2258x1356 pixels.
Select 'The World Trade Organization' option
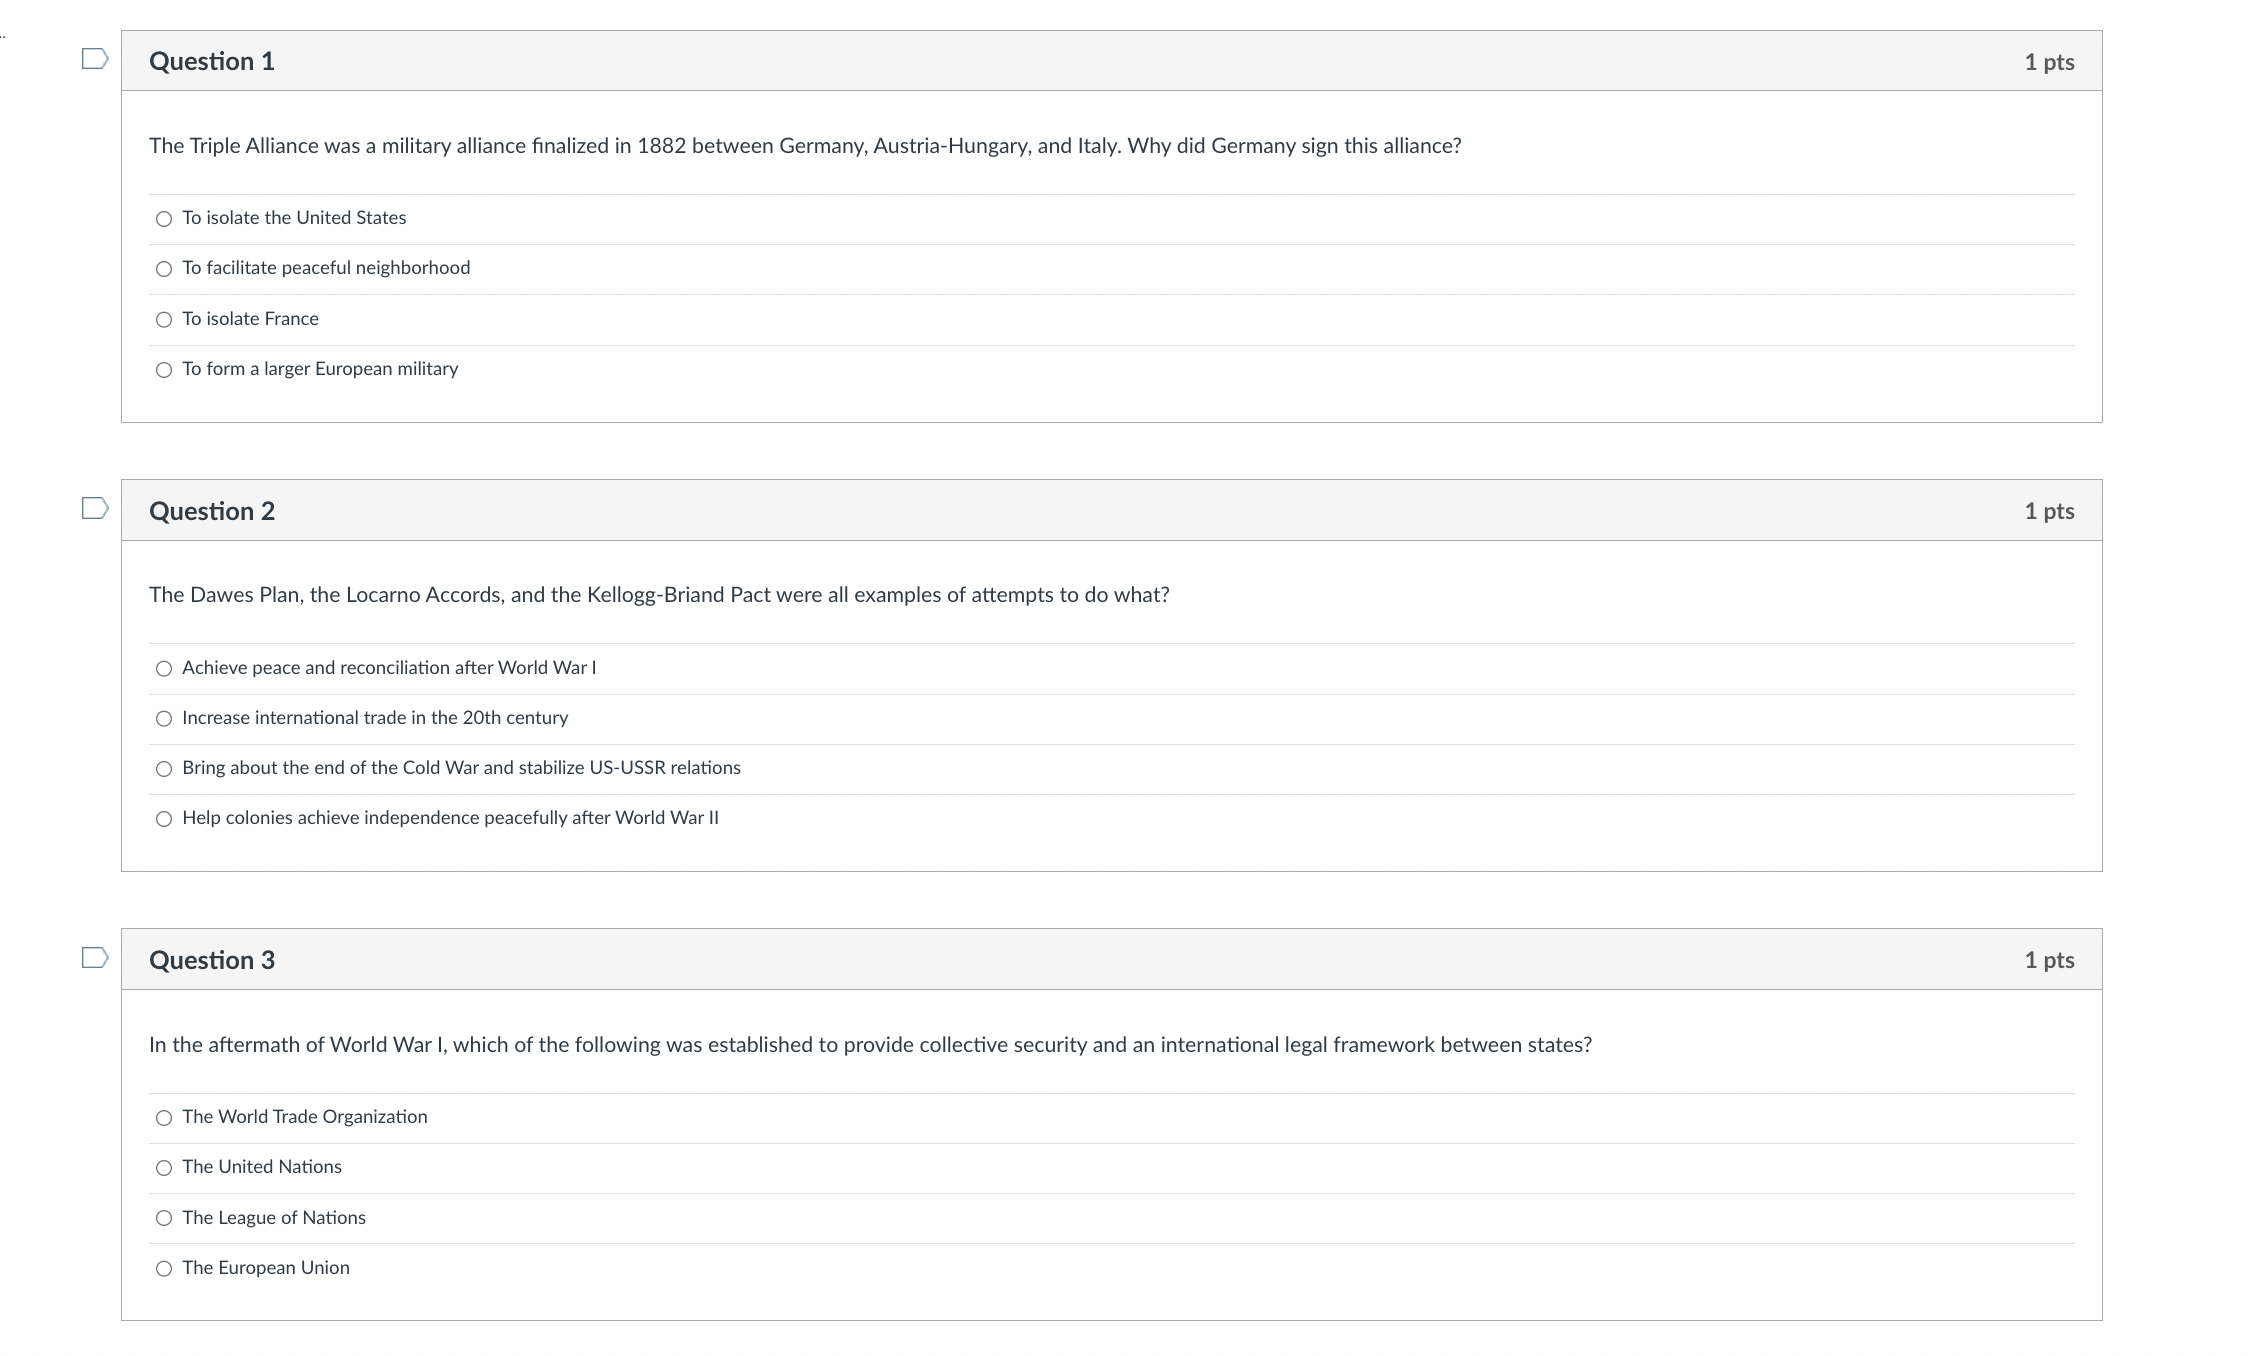[164, 1118]
